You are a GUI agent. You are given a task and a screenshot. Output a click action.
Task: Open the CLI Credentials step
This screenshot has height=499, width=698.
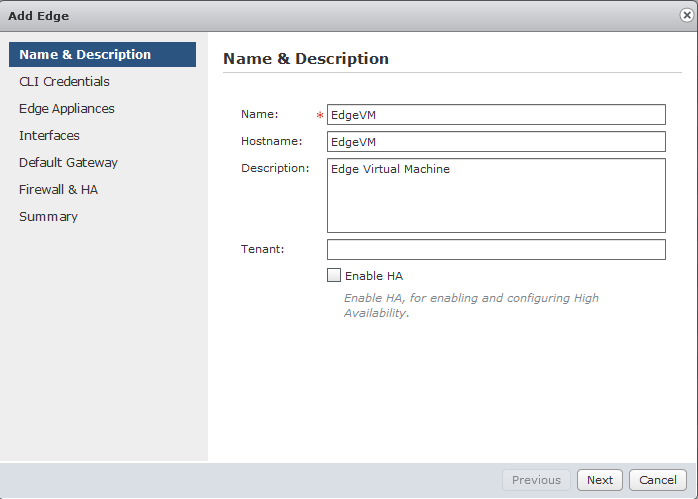click(x=64, y=82)
